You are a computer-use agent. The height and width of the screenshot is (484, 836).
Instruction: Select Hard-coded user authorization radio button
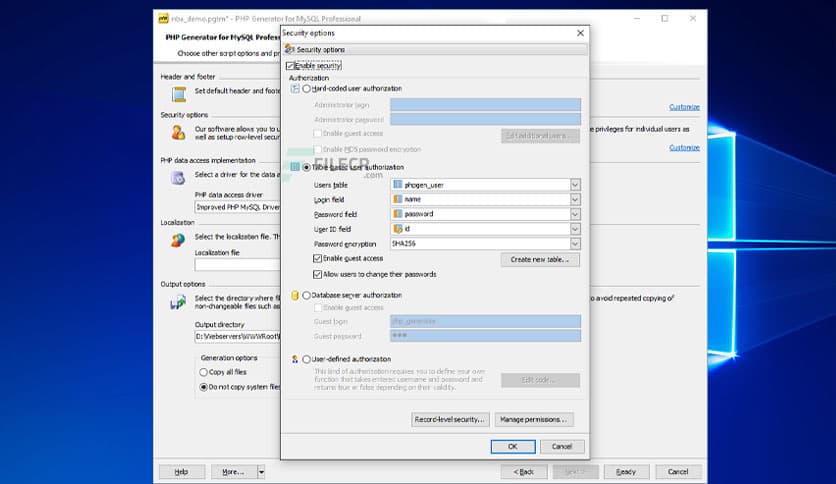pos(307,88)
